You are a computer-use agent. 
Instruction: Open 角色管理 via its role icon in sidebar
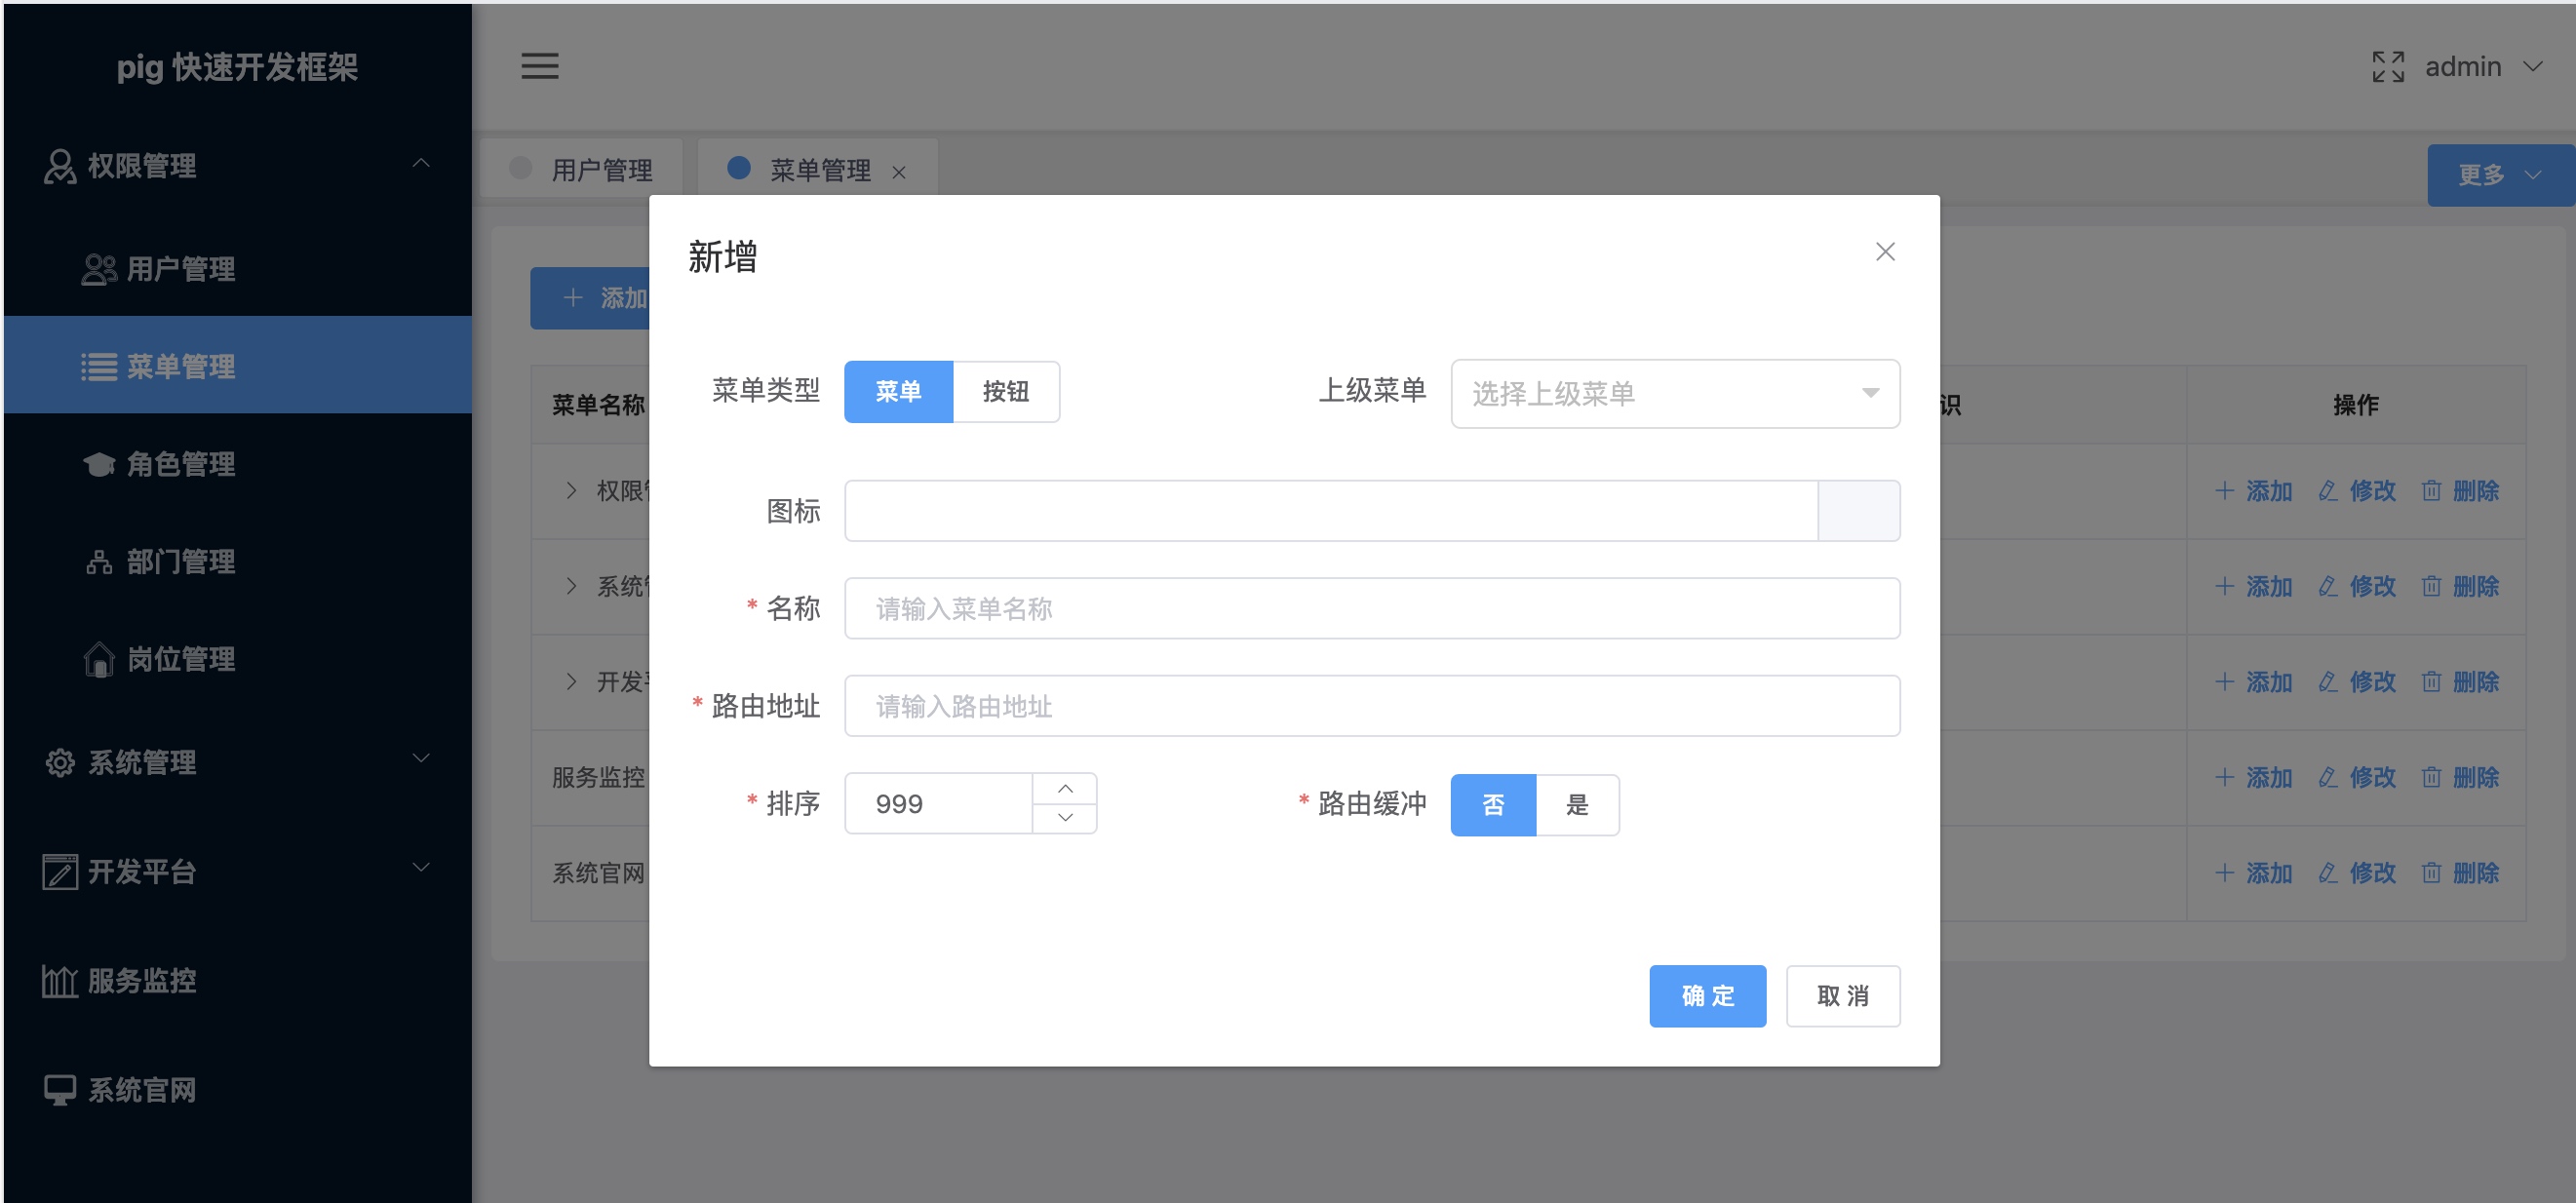click(98, 464)
